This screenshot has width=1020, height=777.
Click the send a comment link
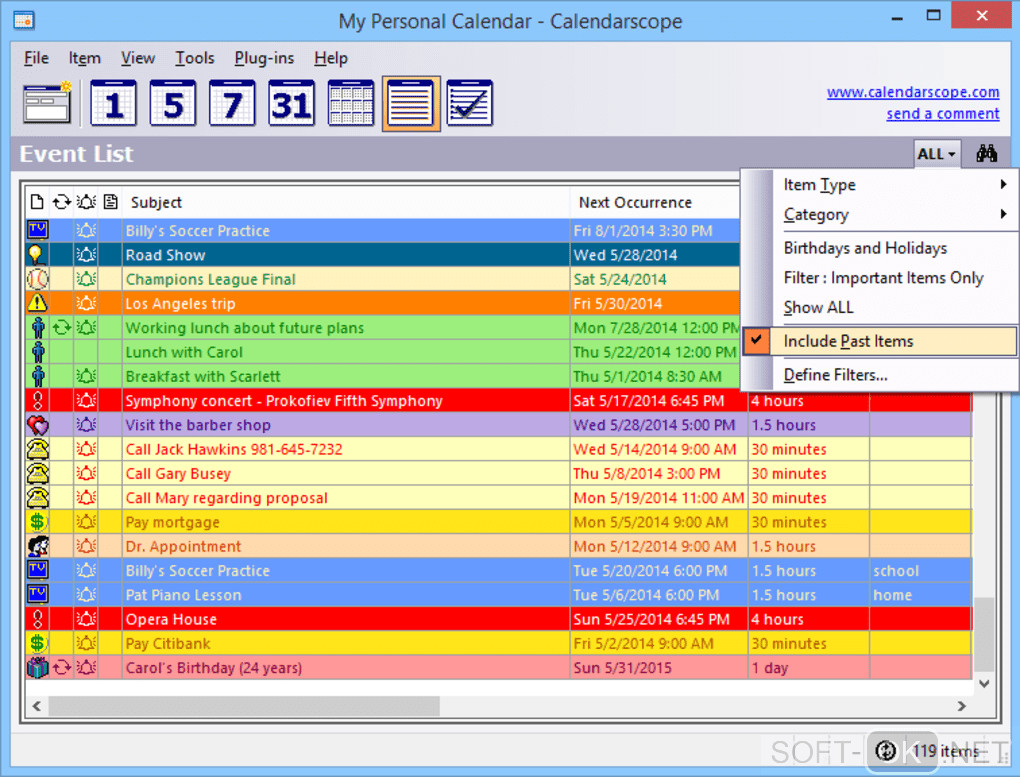[x=943, y=114]
